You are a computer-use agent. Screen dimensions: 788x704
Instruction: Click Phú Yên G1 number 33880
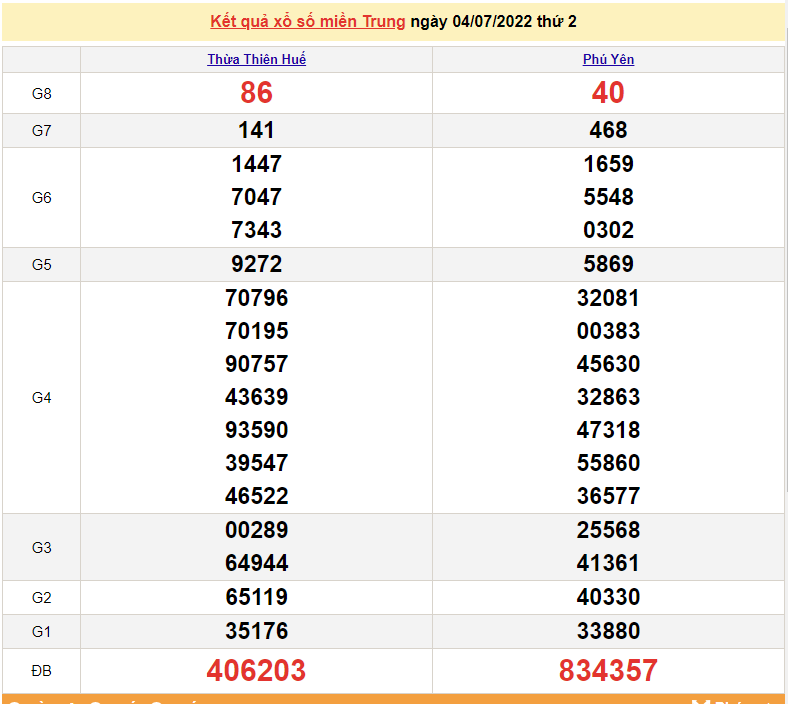click(608, 631)
